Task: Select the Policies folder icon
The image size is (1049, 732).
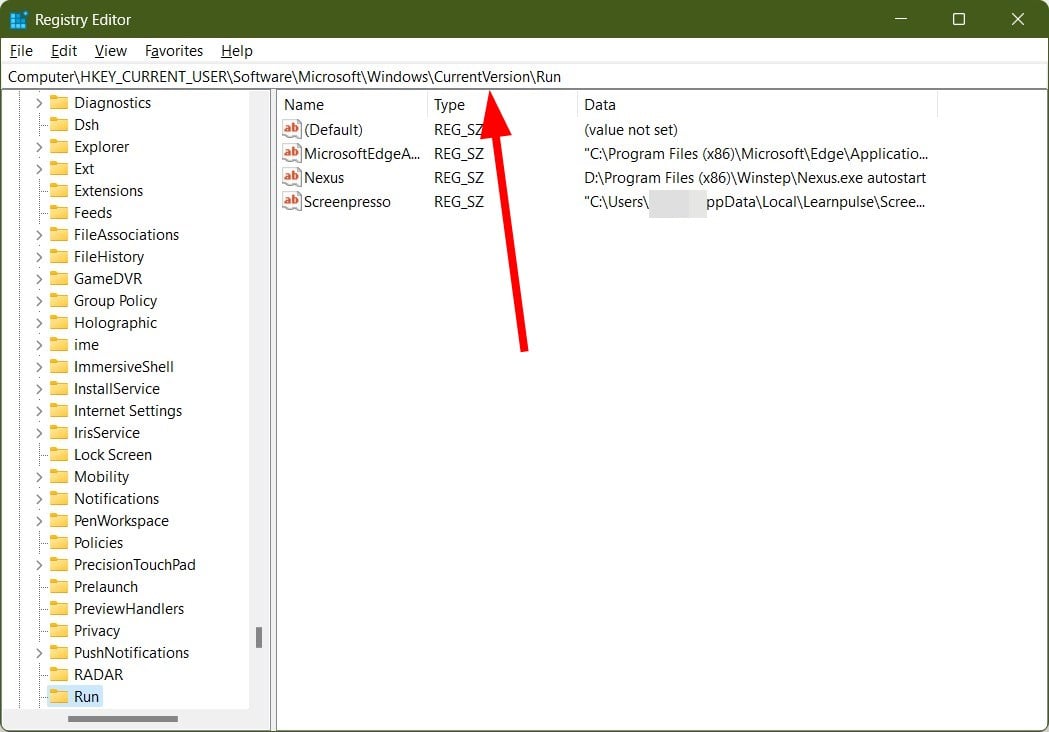Action: pos(59,543)
